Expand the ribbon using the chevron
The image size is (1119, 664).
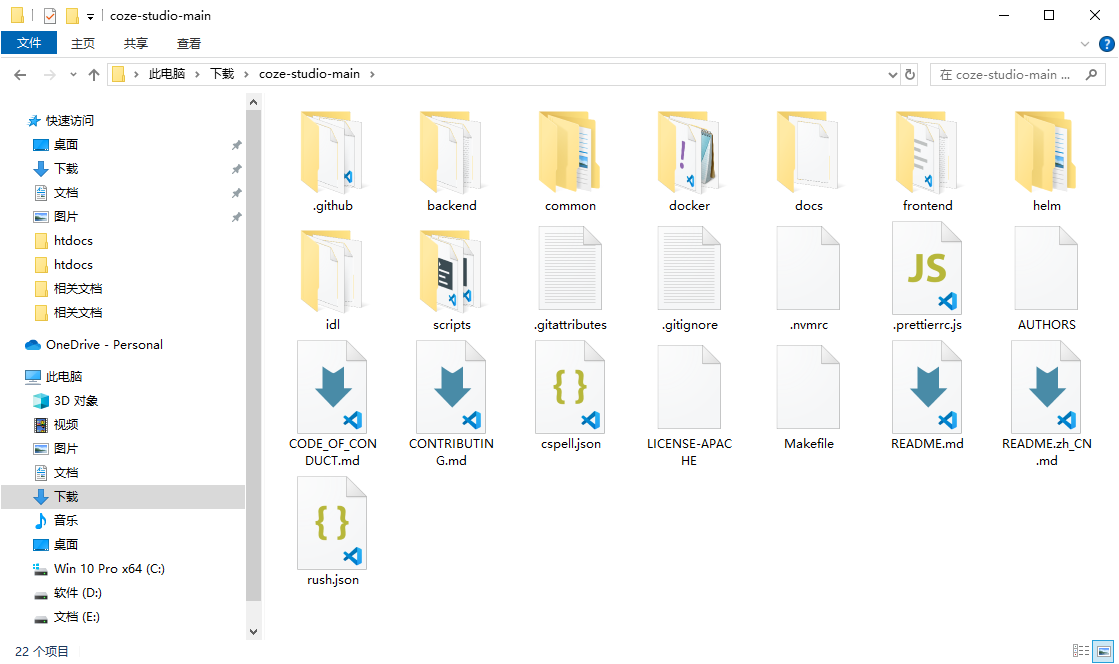[1085, 44]
